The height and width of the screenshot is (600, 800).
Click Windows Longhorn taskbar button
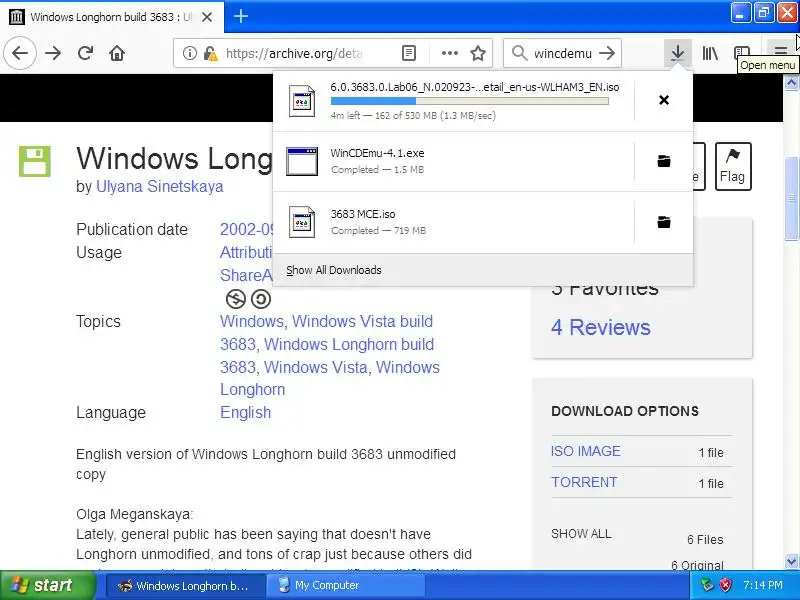coord(186,585)
